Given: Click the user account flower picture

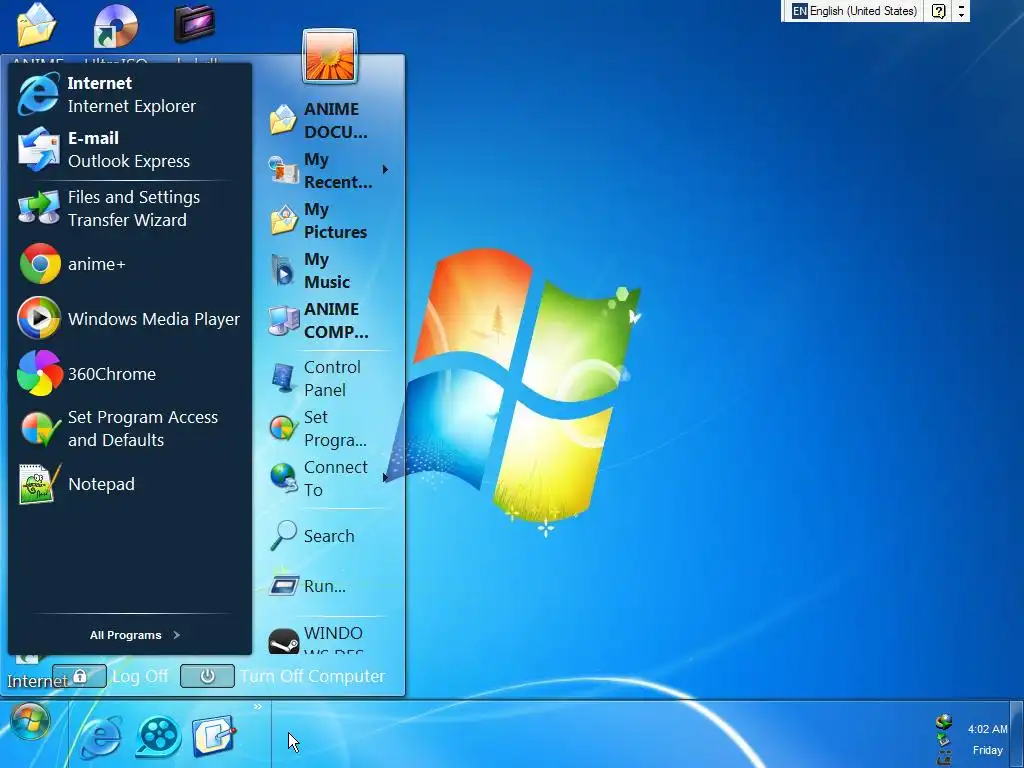Looking at the screenshot, I should click(330, 56).
